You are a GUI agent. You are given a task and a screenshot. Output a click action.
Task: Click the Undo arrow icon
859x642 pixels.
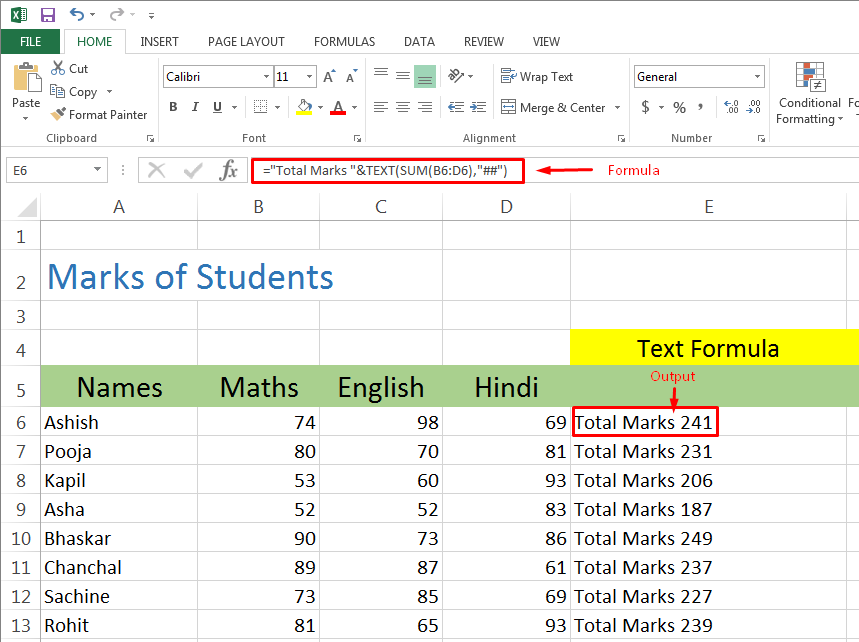[x=78, y=15]
